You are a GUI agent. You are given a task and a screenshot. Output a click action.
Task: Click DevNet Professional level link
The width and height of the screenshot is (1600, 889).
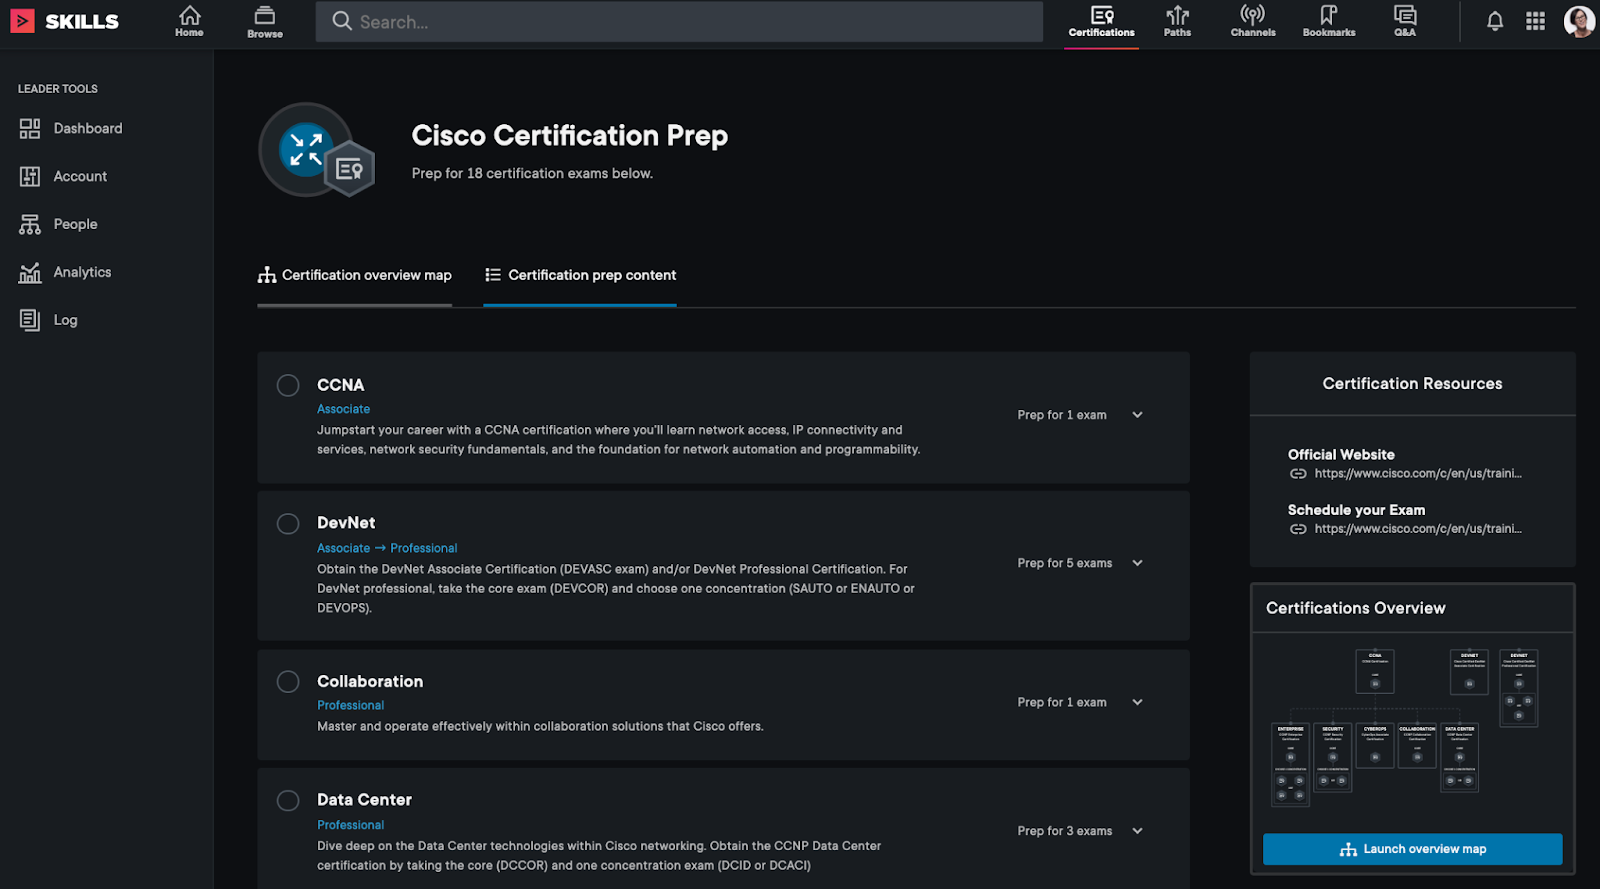pyautogui.click(x=424, y=548)
